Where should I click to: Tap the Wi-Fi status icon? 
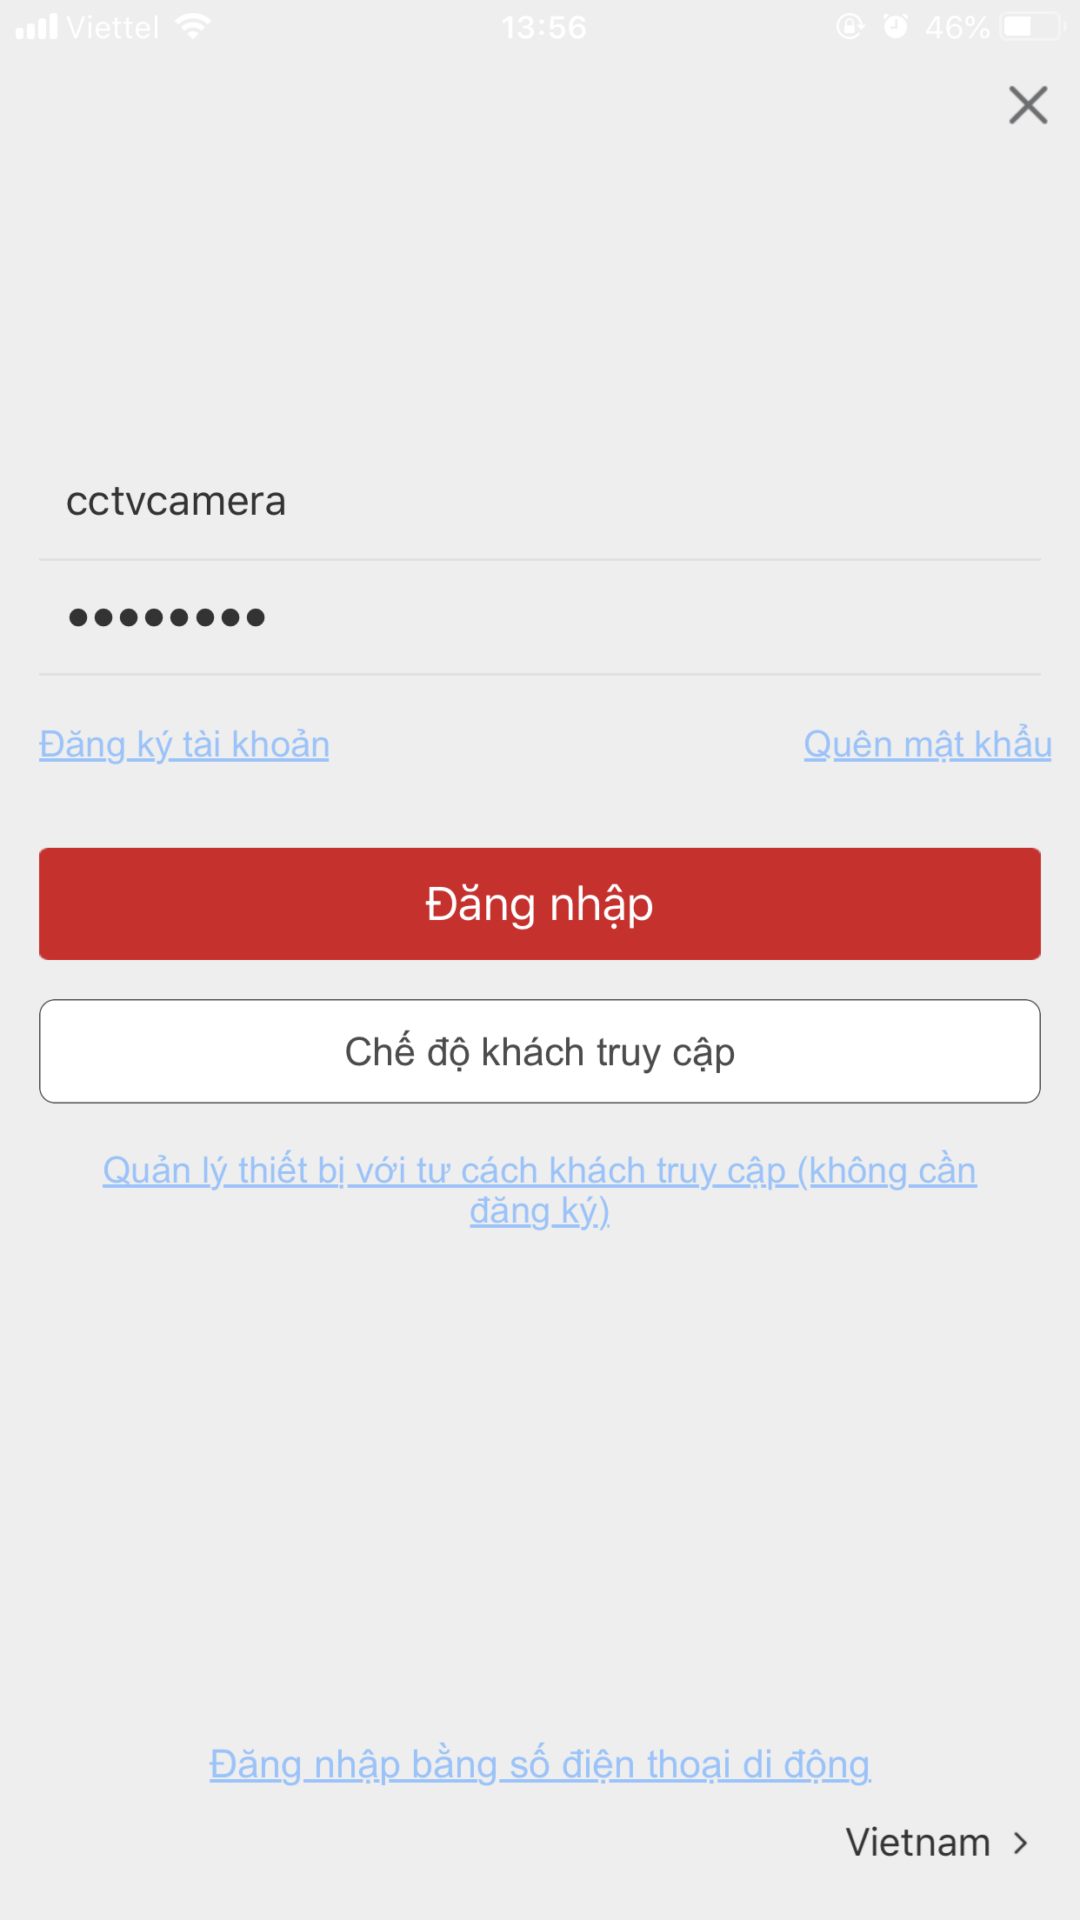click(x=192, y=26)
